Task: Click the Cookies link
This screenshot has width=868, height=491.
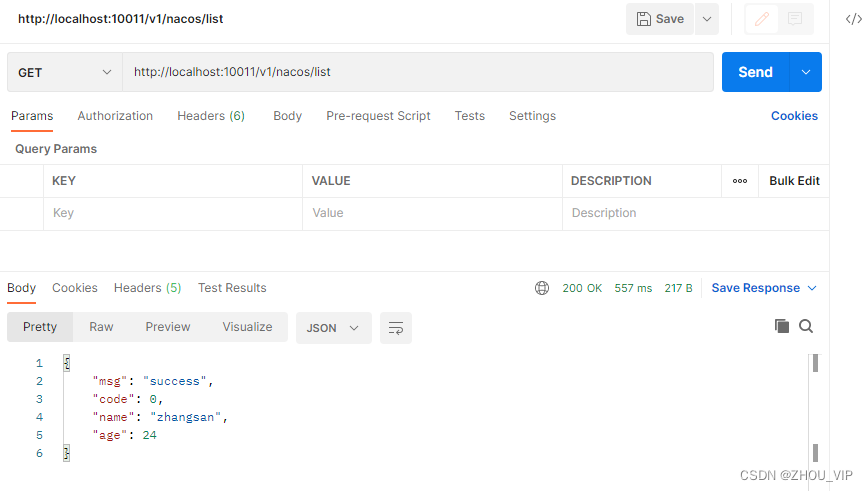Action: (794, 116)
